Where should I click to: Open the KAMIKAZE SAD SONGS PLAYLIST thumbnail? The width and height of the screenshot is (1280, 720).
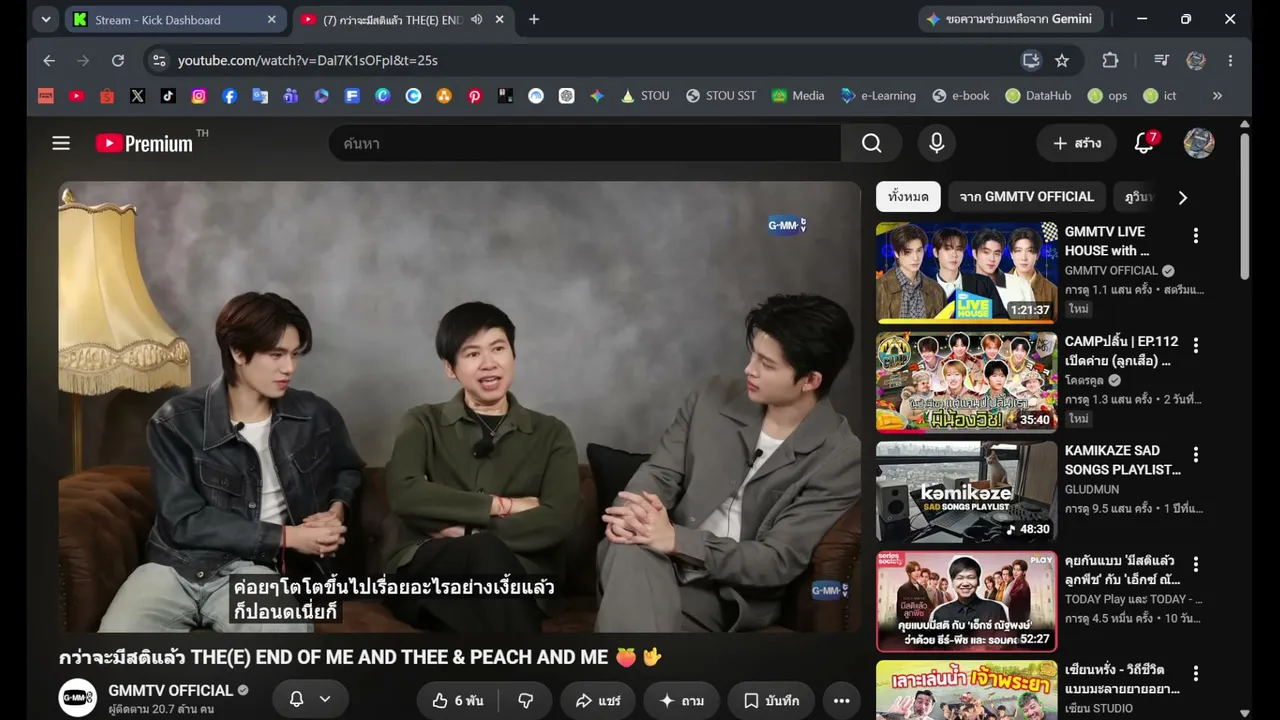point(966,492)
